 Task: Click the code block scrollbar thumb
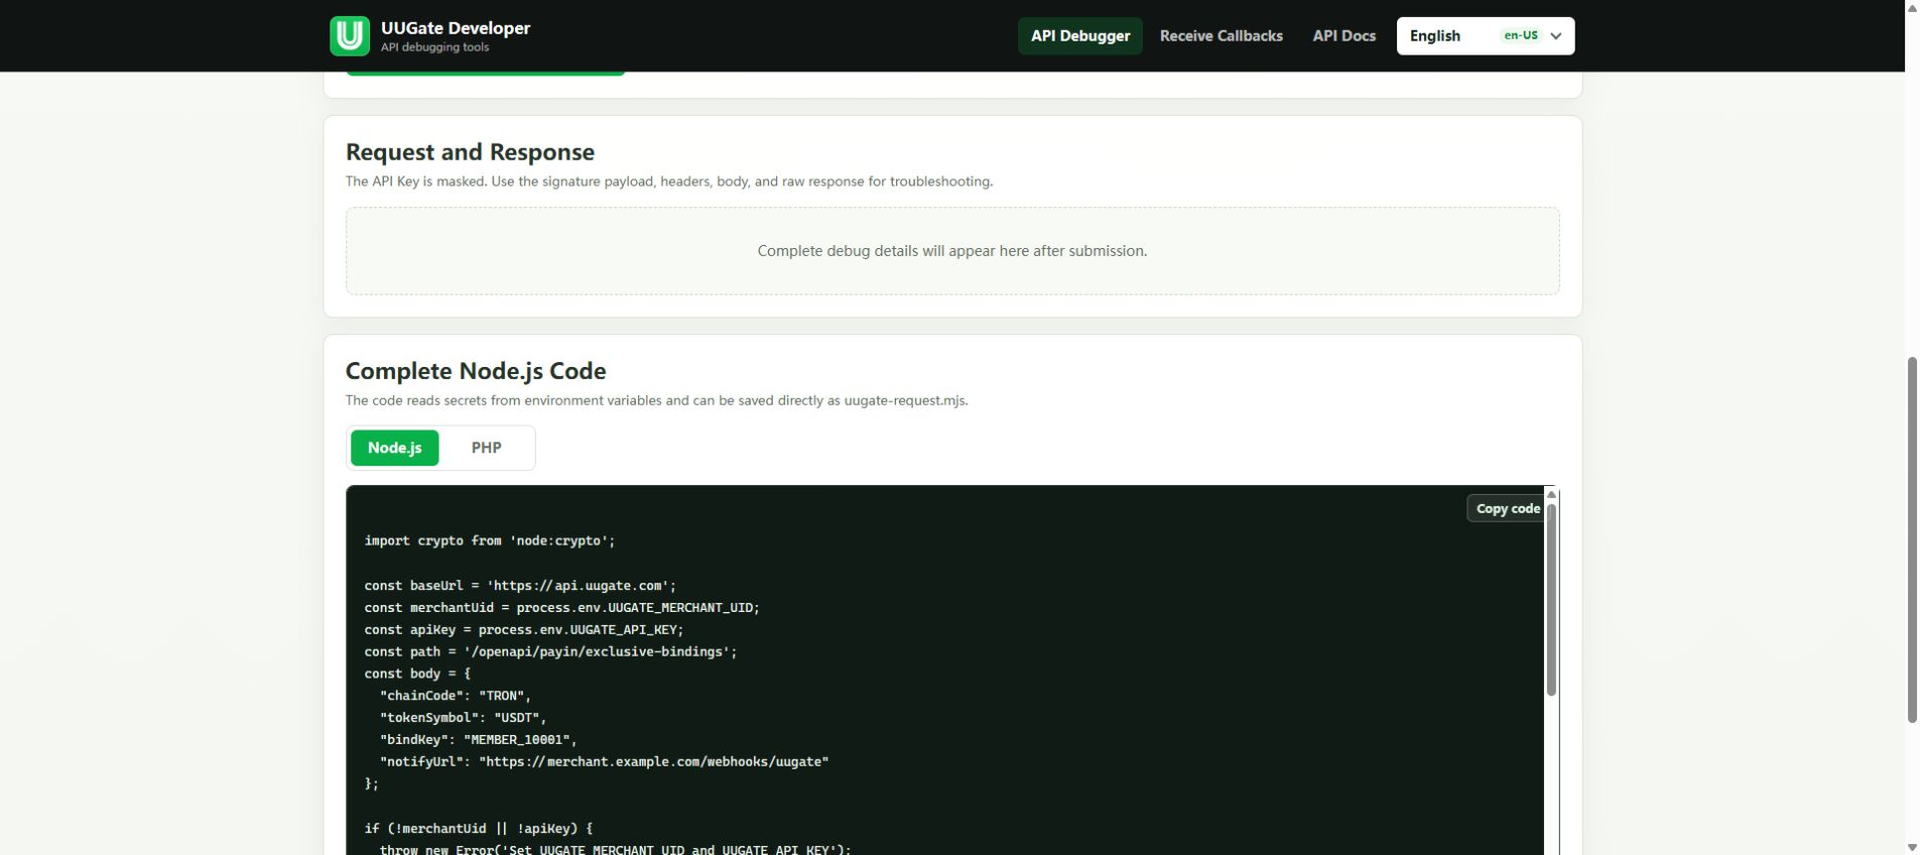(x=1551, y=600)
